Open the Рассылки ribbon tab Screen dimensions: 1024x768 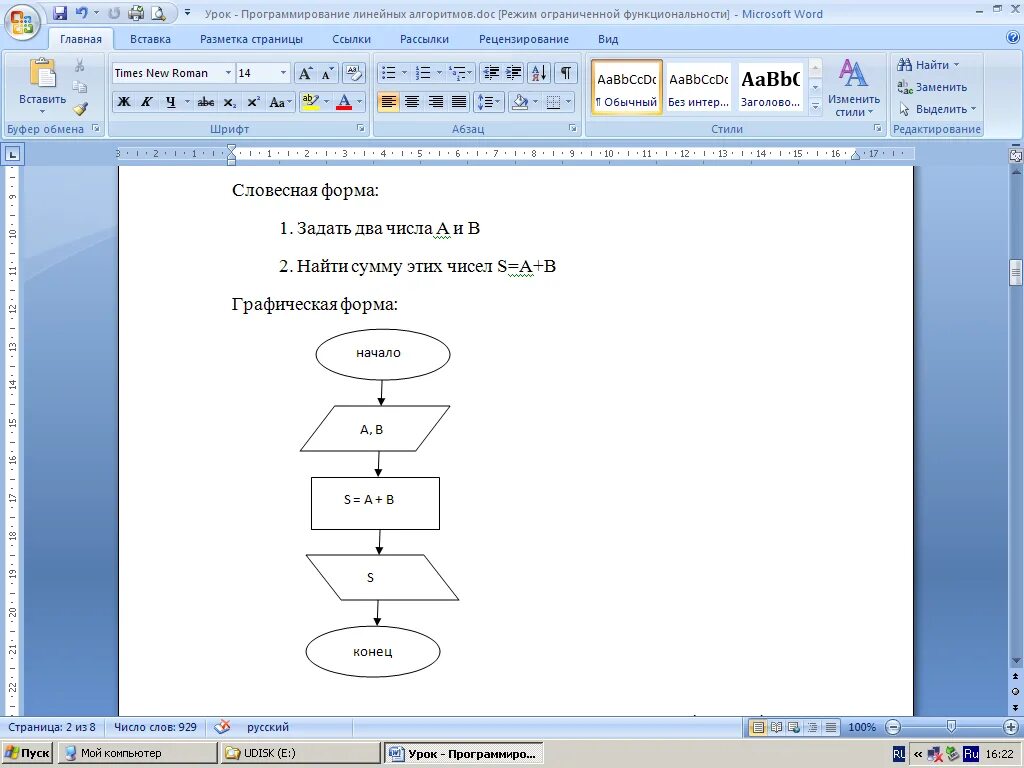(424, 39)
